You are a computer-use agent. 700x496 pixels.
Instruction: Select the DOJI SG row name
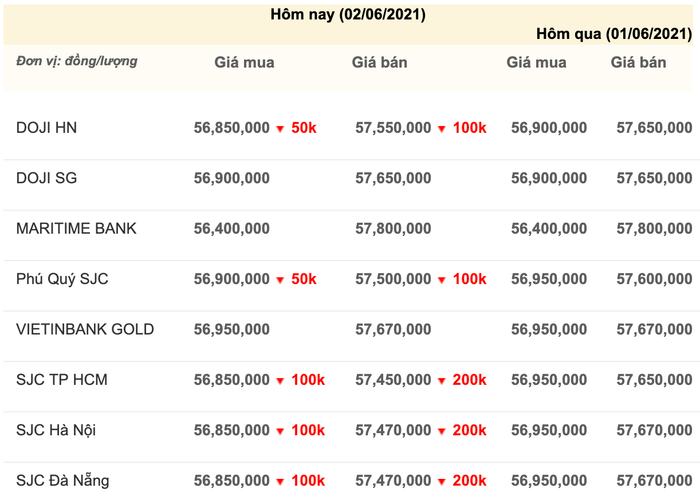pyautogui.click(x=46, y=178)
